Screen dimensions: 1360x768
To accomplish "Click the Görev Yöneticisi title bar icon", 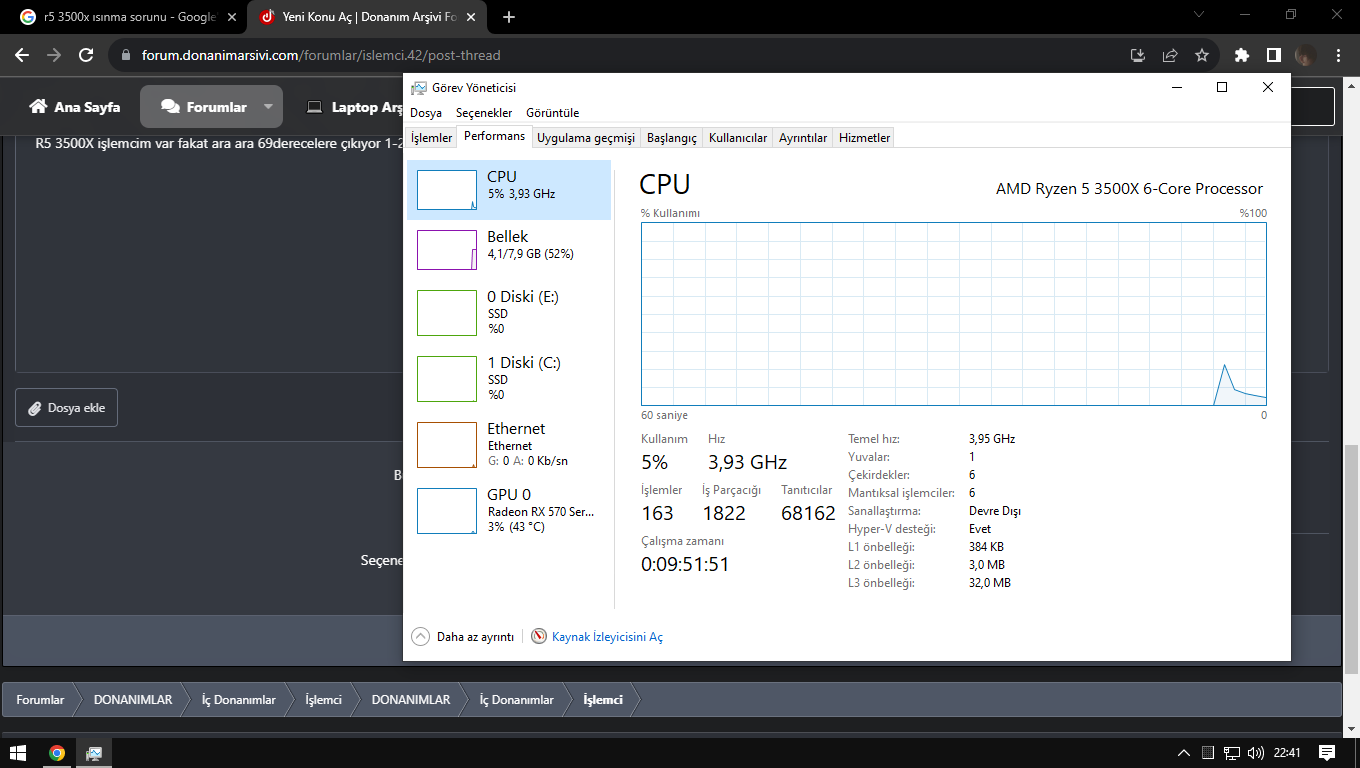I will point(419,88).
